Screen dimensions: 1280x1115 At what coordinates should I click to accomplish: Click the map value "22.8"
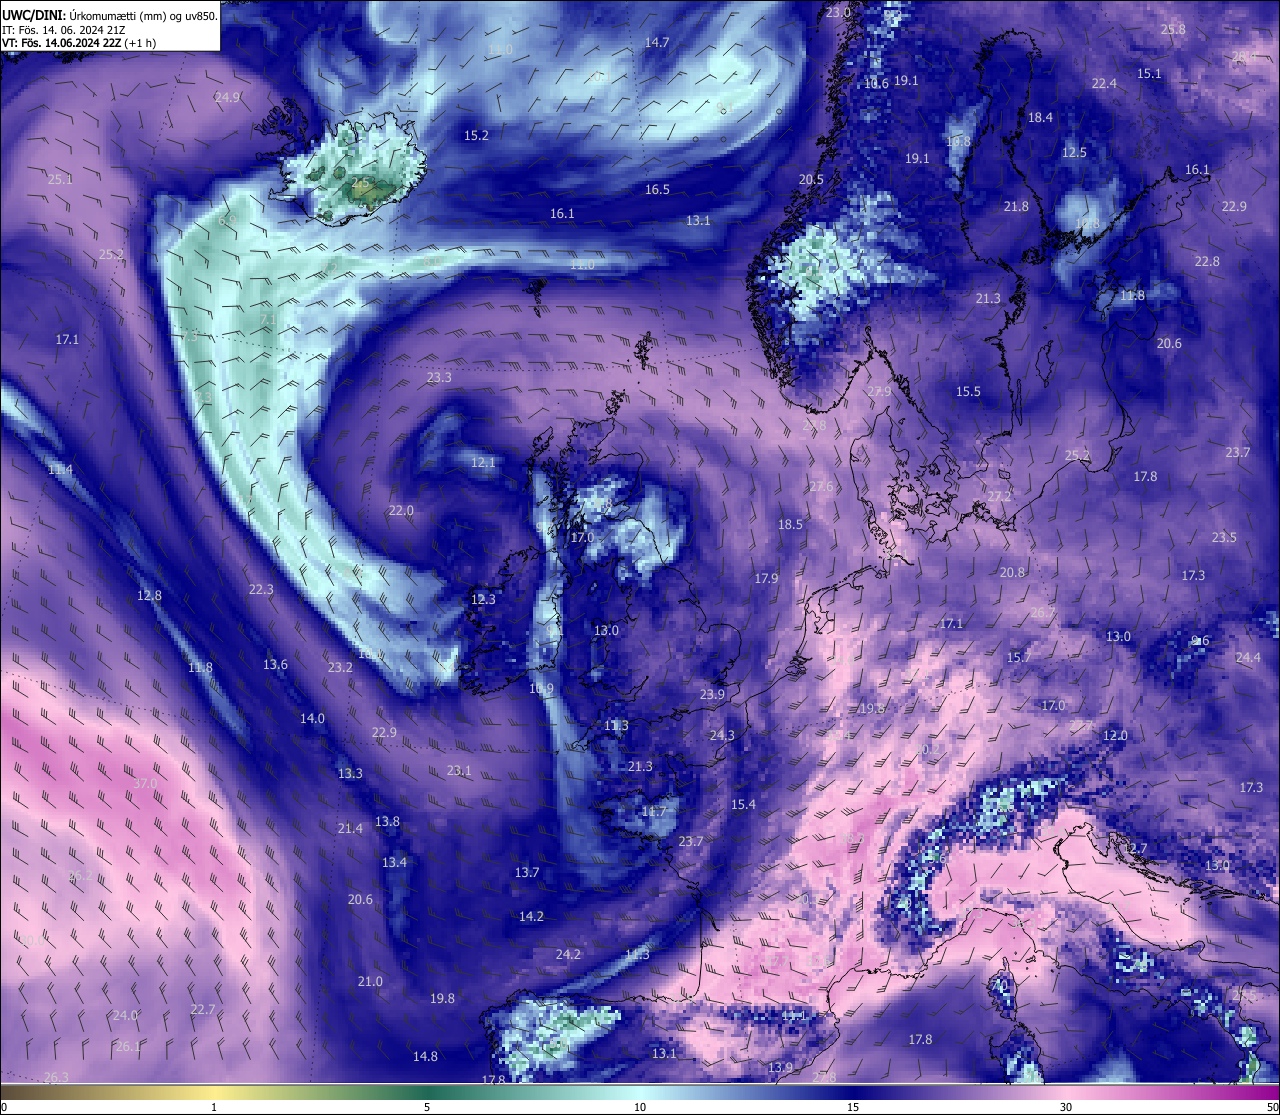pos(1207,261)
